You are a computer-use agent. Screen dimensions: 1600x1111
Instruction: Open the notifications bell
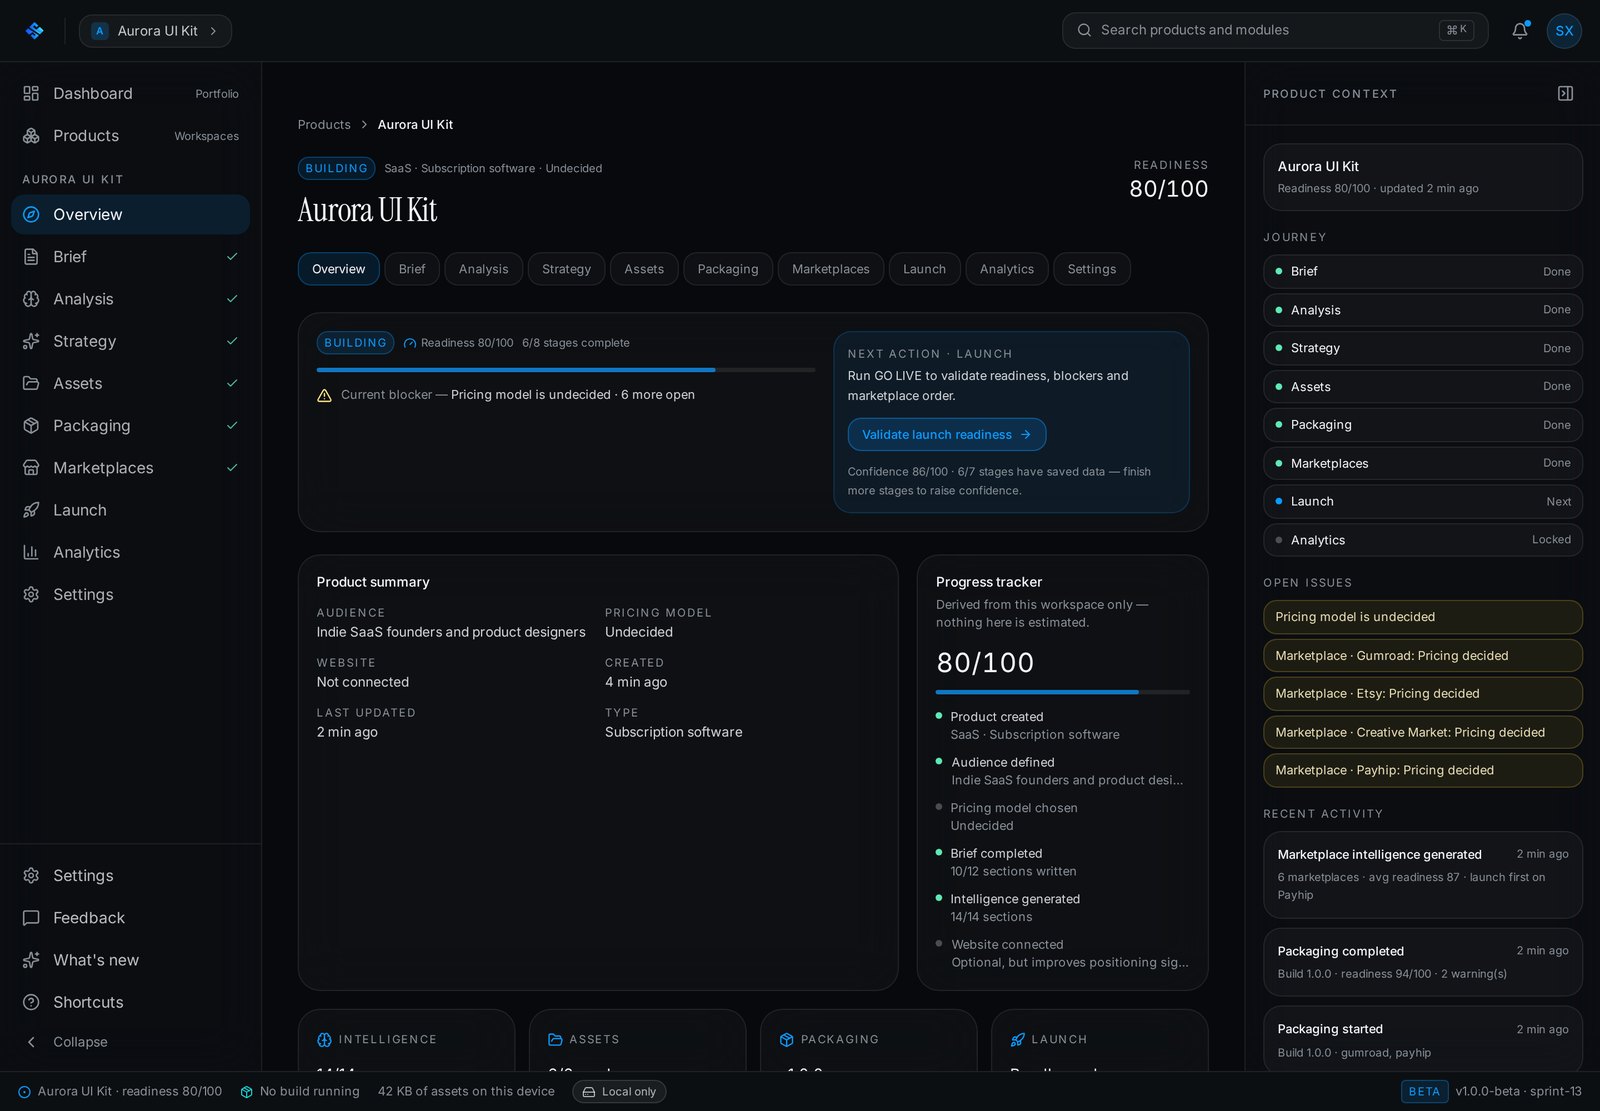(1520, 31)
